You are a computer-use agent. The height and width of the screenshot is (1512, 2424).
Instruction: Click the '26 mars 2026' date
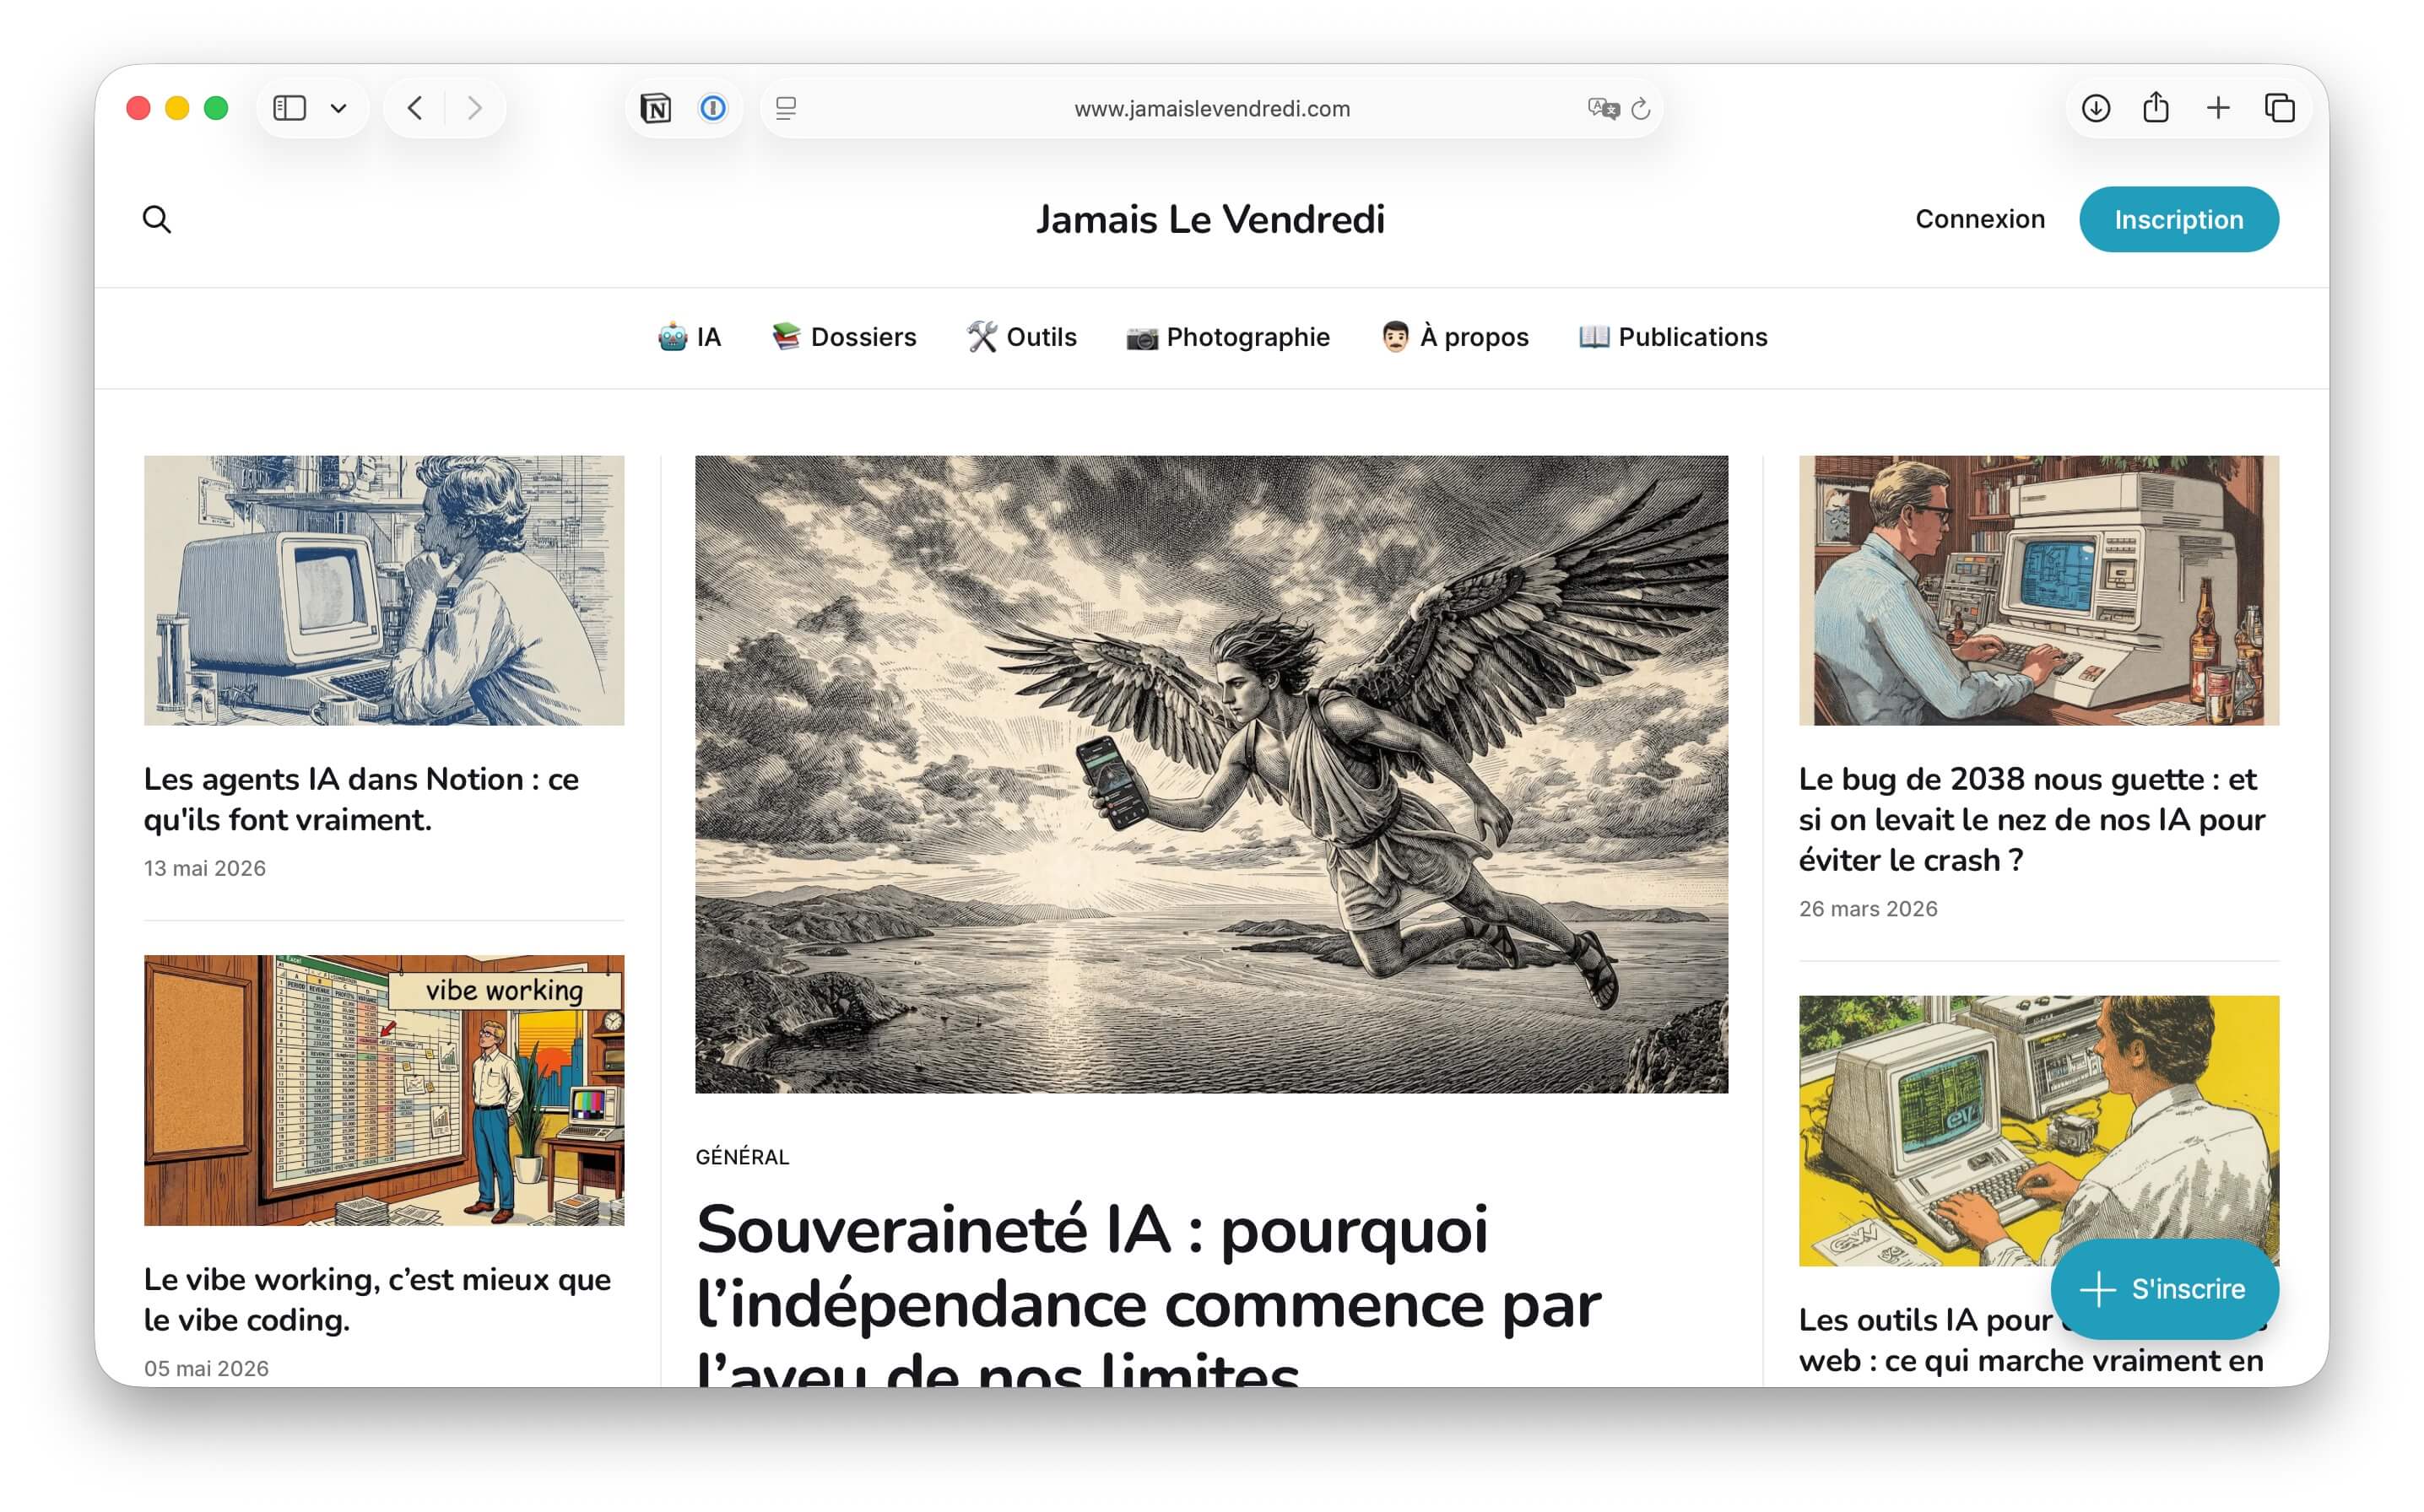[1868, 909]
